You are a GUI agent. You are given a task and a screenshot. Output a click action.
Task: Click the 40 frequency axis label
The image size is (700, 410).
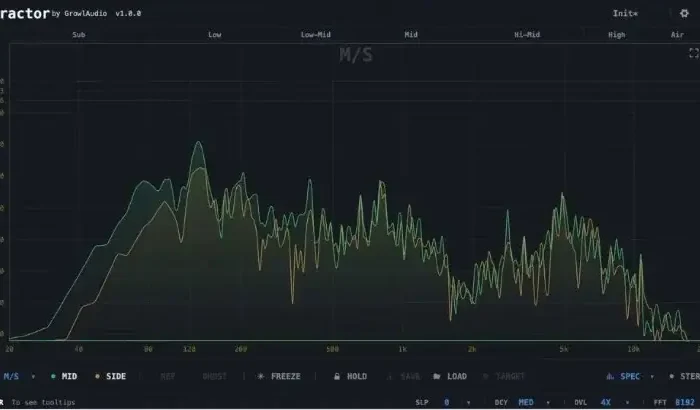tap(79, 349)
